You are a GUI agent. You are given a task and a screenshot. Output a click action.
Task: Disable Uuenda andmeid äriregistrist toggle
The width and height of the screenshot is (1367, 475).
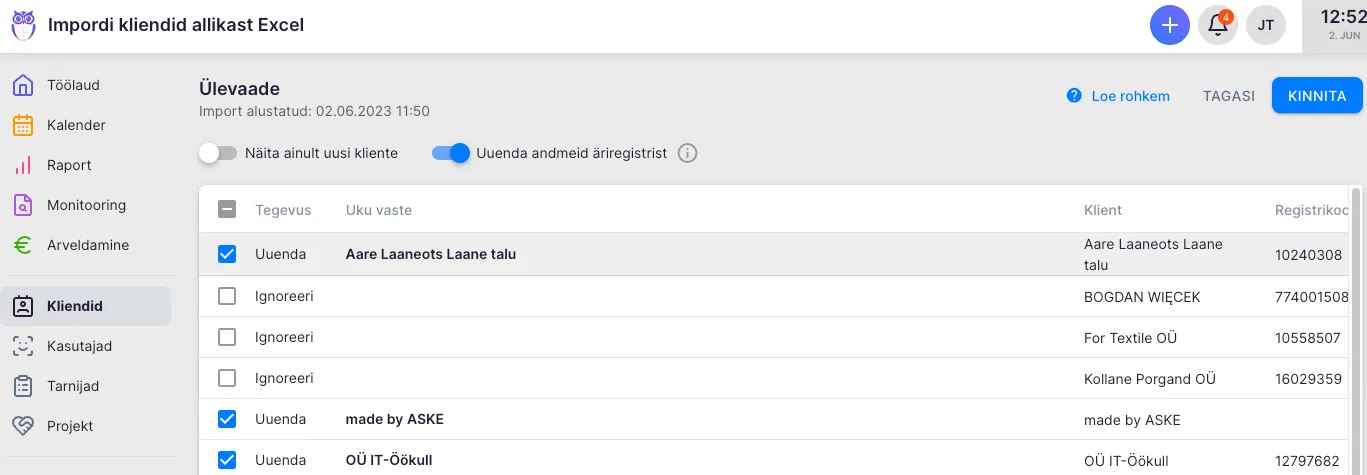(x=451, y=153)
